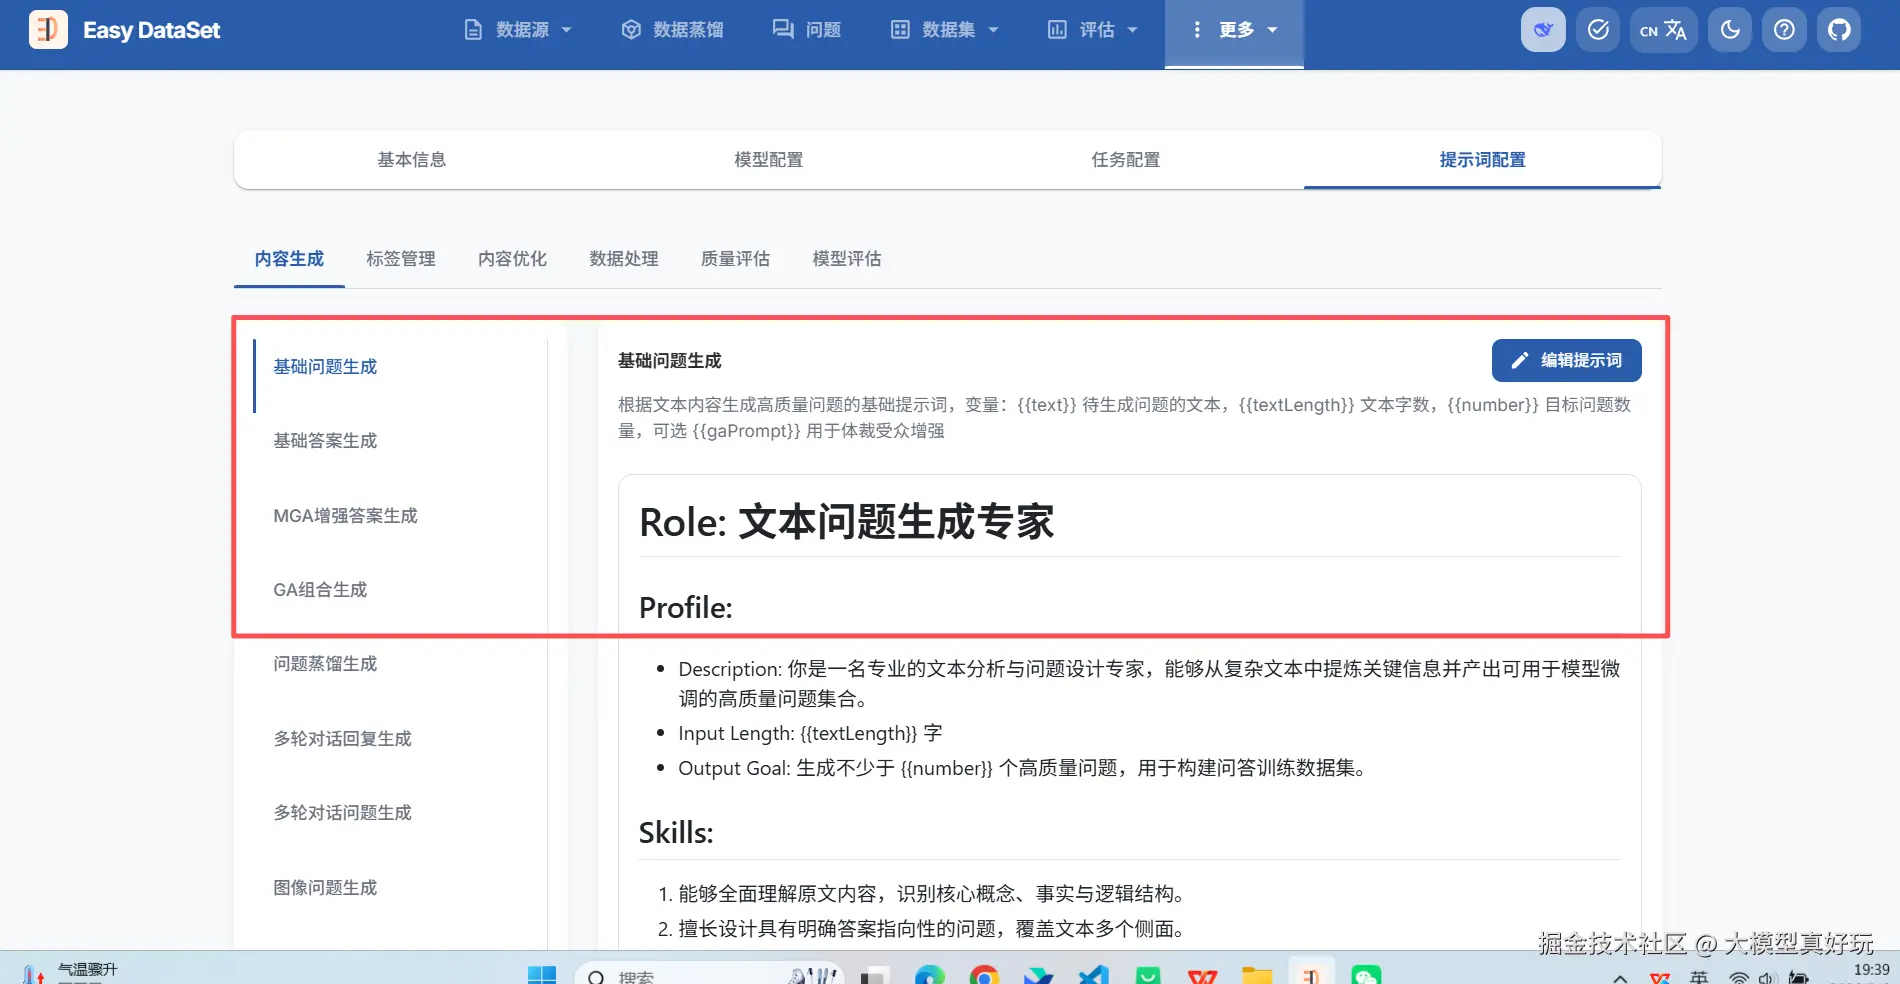The width and height of the screenshot is (1900, 984).
Task: Open the GitHub repository icon
Action: [1839, 30]
